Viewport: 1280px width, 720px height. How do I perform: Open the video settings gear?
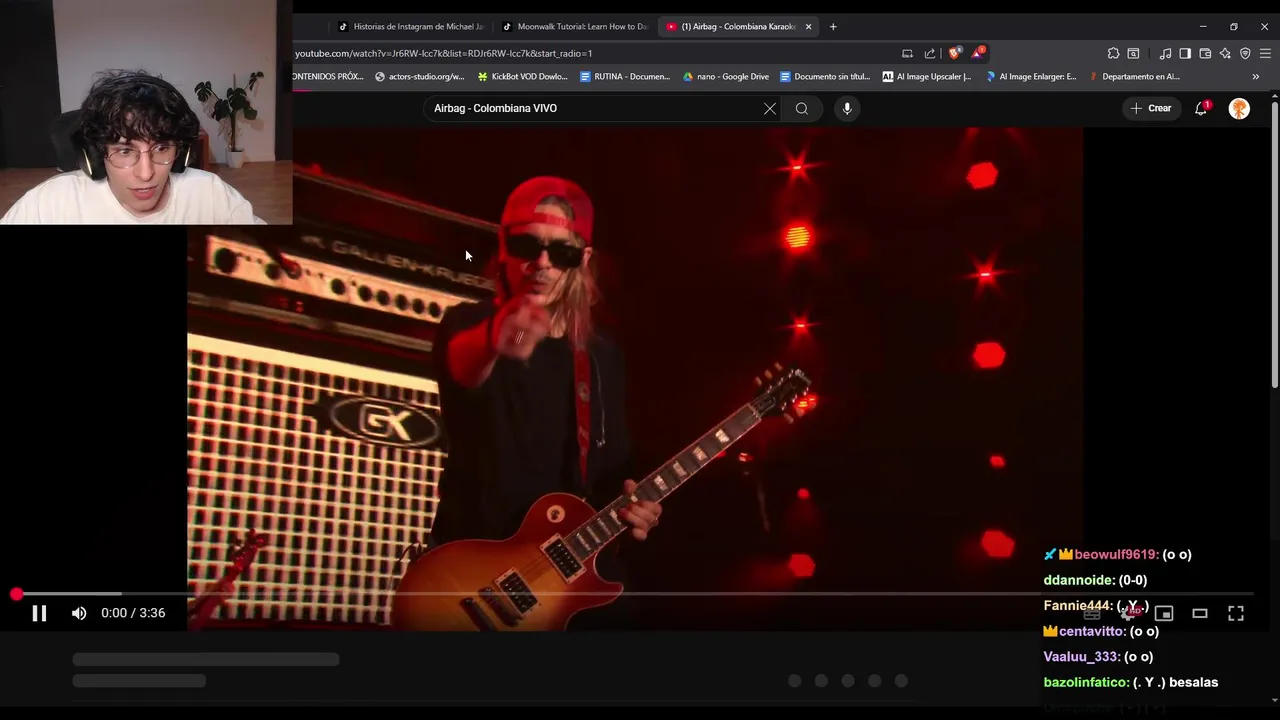coord(1129,613)
